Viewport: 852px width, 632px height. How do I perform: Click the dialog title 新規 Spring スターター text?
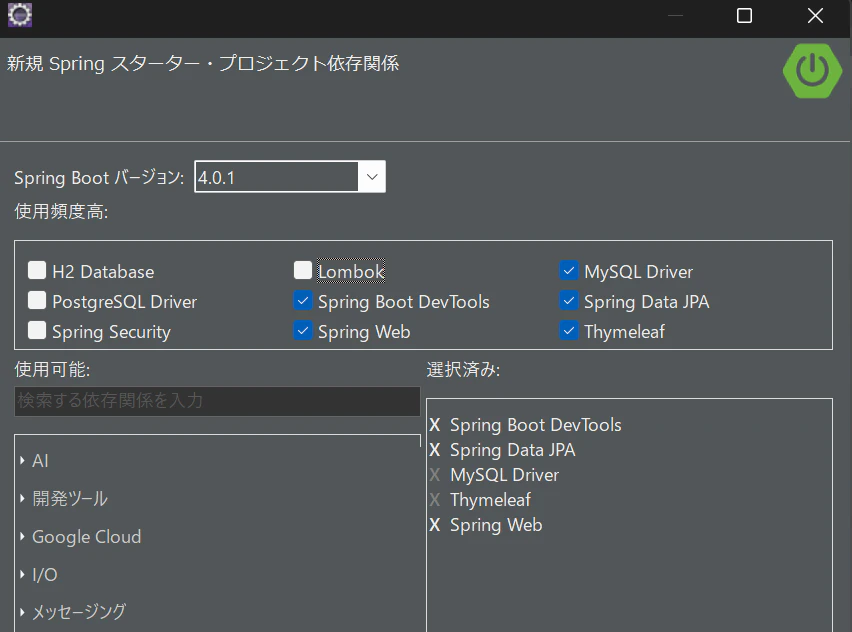[203, 64]
